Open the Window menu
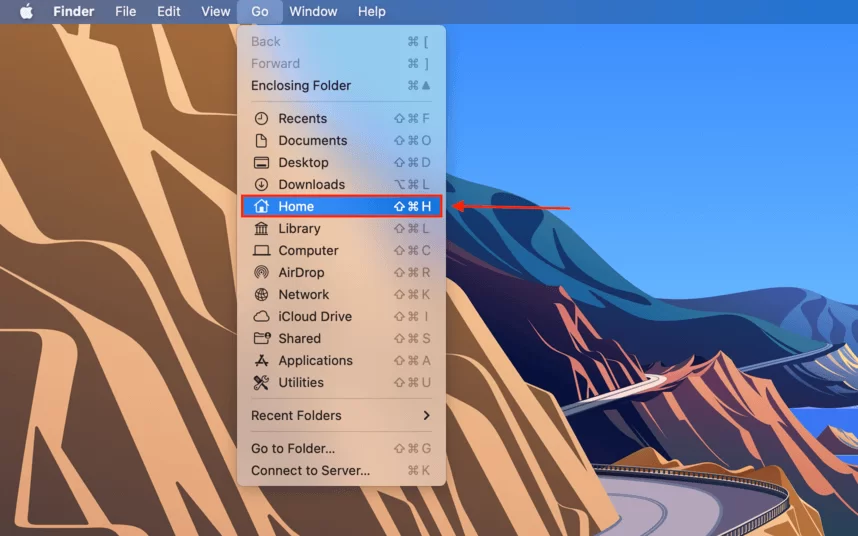 [x=313, y=11]
